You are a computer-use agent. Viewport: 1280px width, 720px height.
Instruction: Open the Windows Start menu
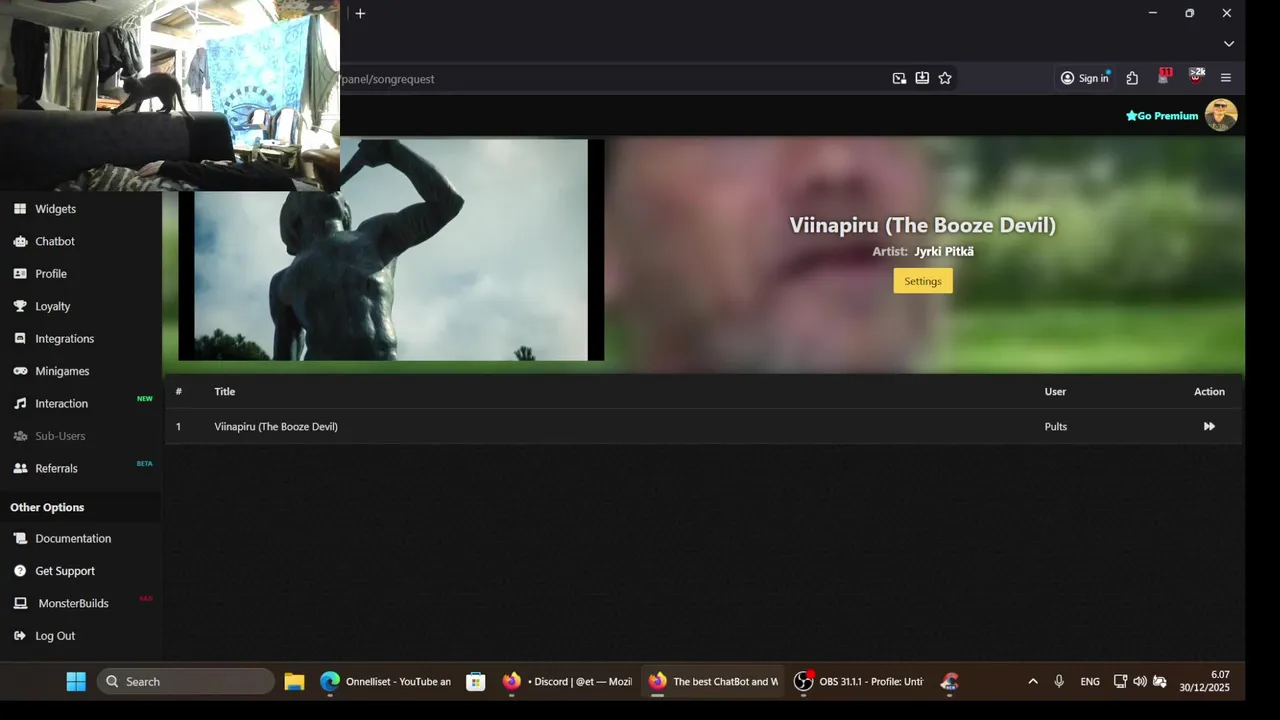point(76,682)
